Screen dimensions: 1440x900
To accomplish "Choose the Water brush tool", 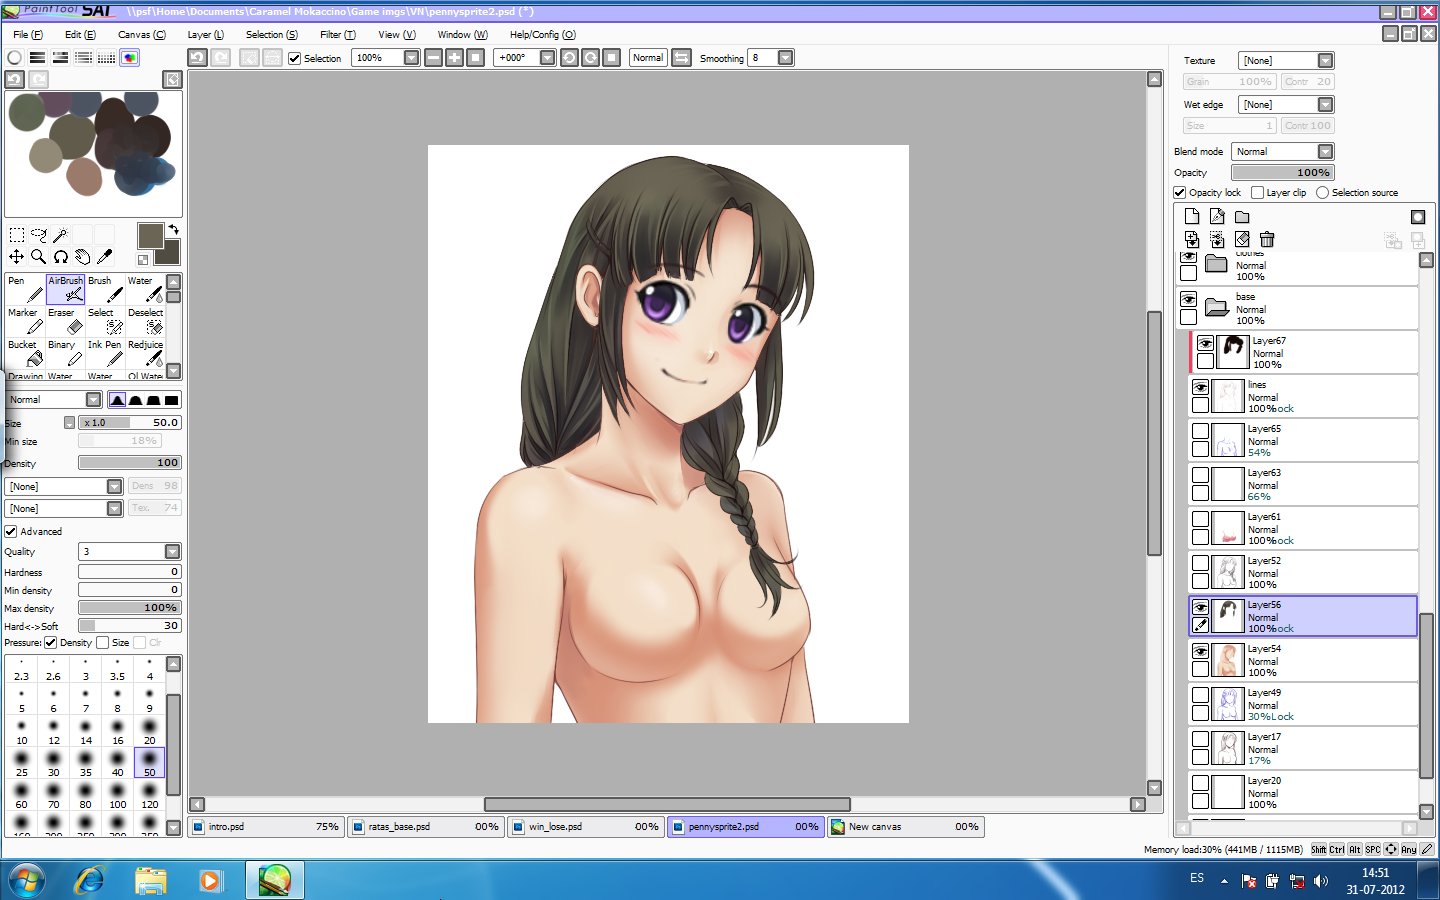I will click(x=145, y=289).
